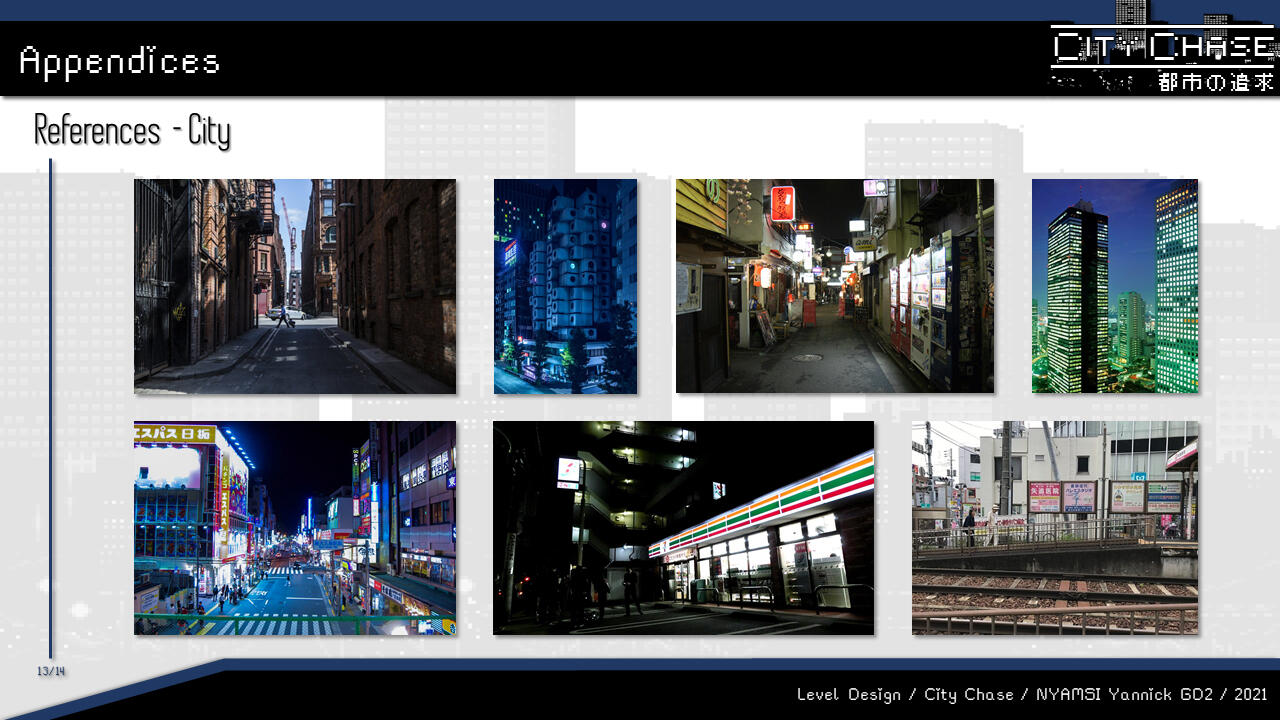Select the 7-Eleven convenience store photo

(683, 527)
